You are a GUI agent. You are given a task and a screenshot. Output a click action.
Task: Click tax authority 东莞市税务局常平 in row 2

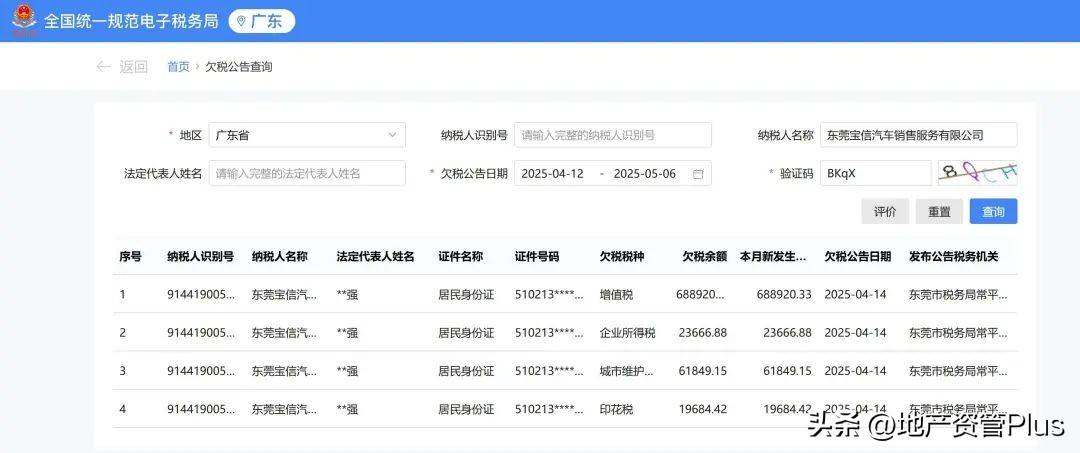tap(959, 333)
